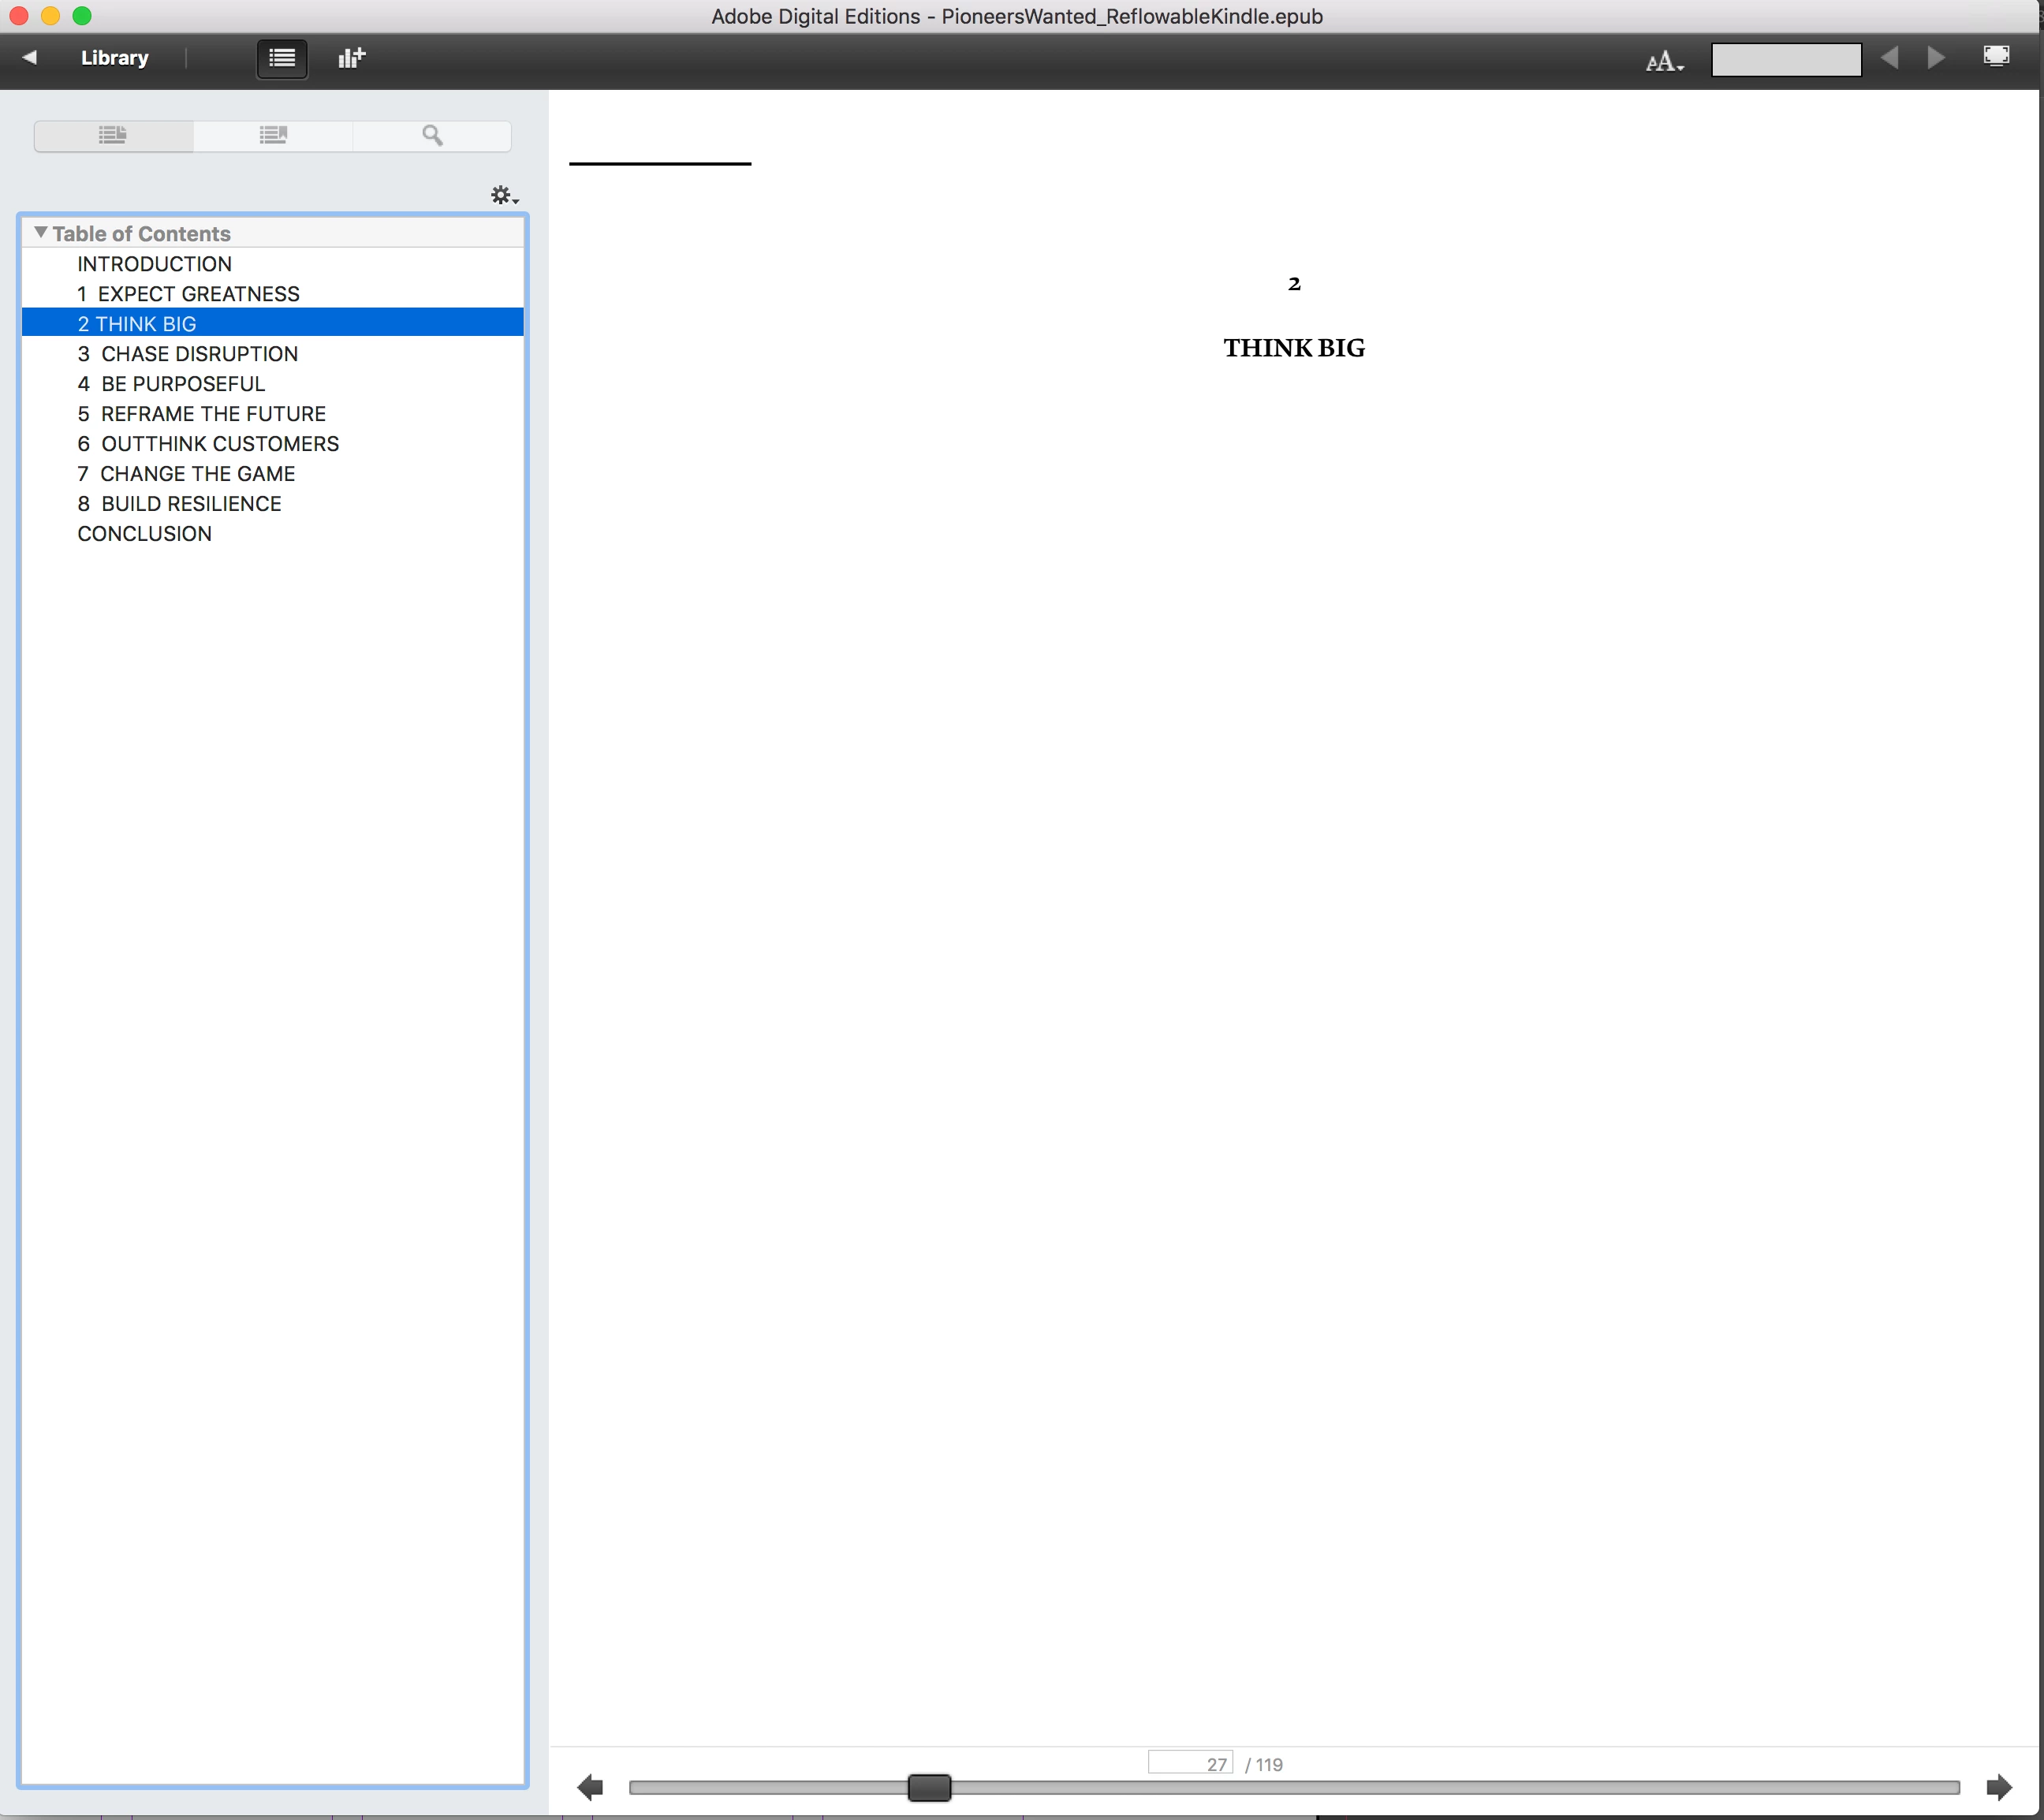Click the page position slider thumb
Screen dimensions: 2044x1820
click(x=929, y=1787)
